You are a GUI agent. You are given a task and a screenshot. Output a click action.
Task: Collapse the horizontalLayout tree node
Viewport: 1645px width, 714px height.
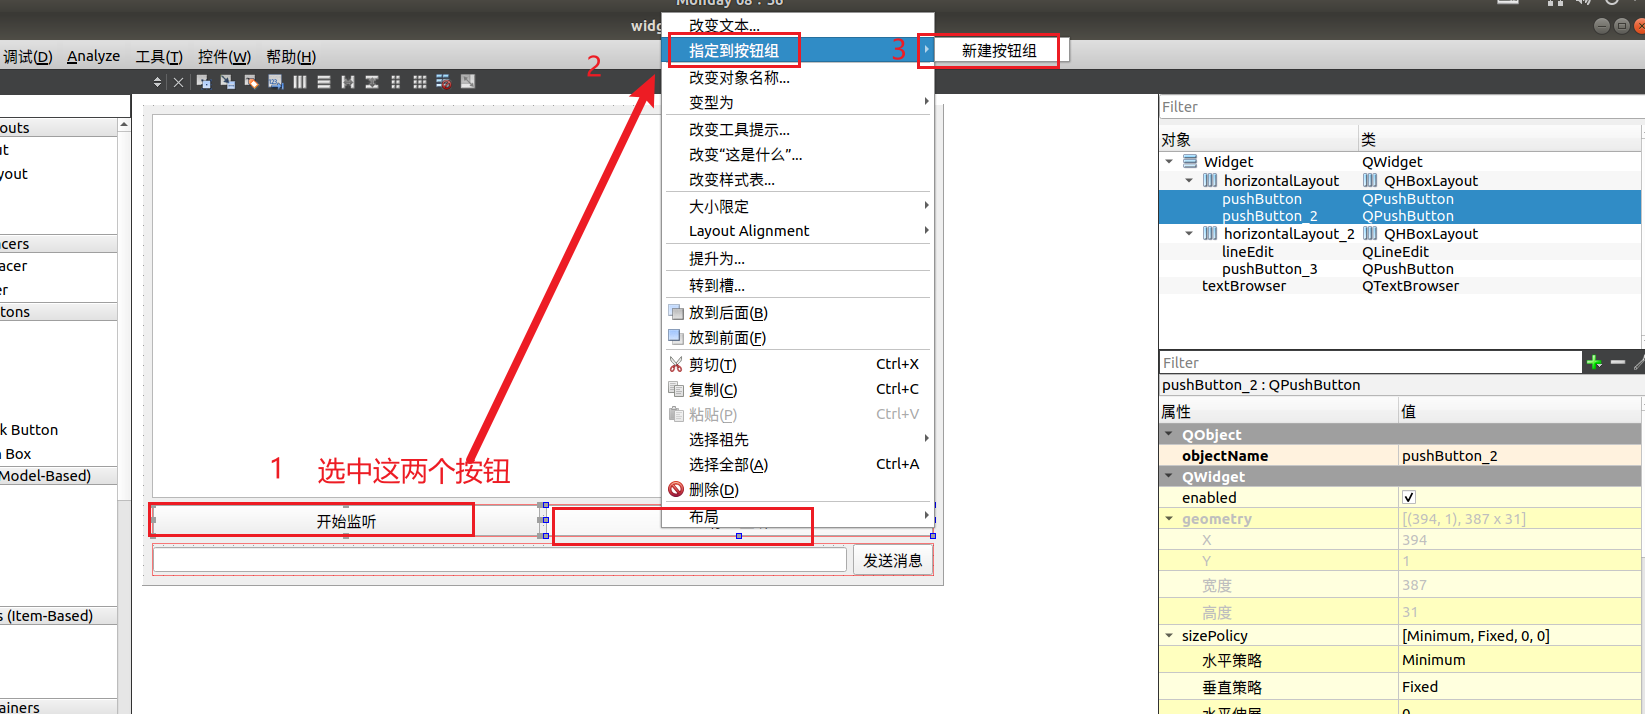pos(1189,180)
